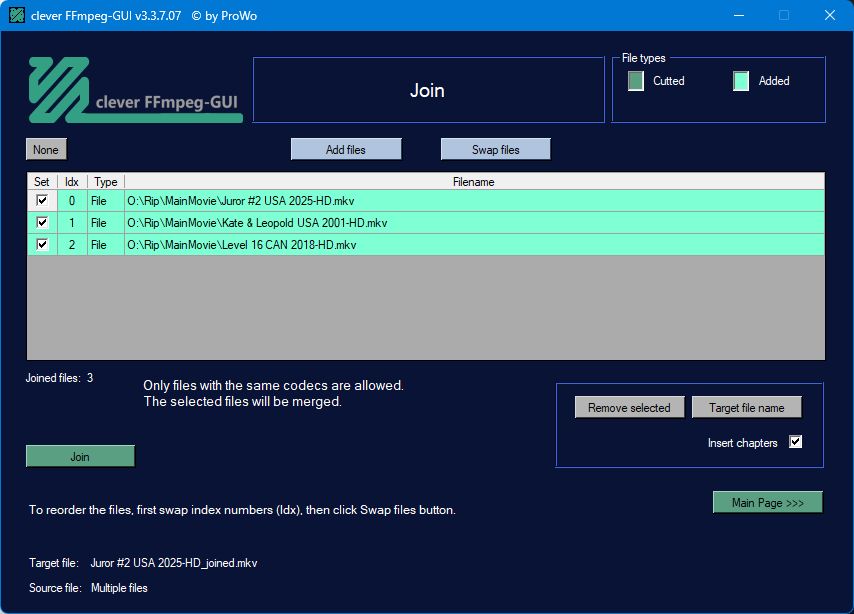Open the Add files dialog

(346, 149)
